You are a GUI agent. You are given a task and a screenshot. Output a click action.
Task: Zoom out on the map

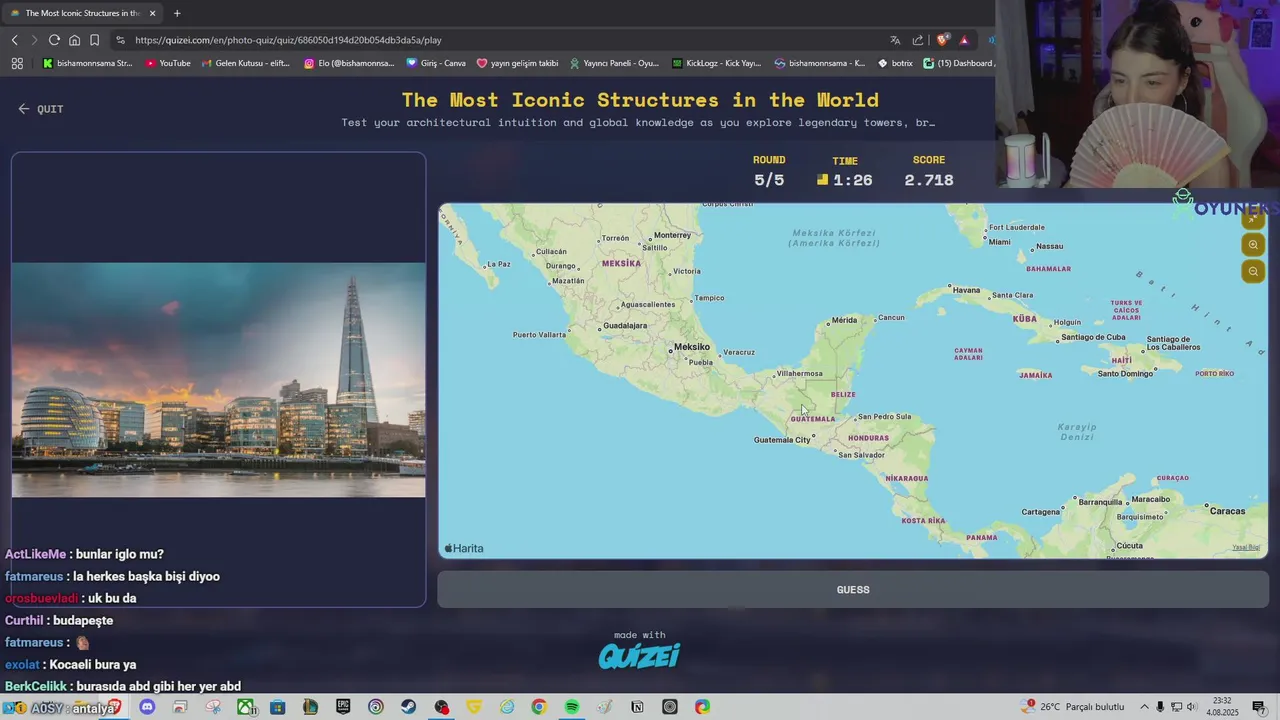point(1253,271)
